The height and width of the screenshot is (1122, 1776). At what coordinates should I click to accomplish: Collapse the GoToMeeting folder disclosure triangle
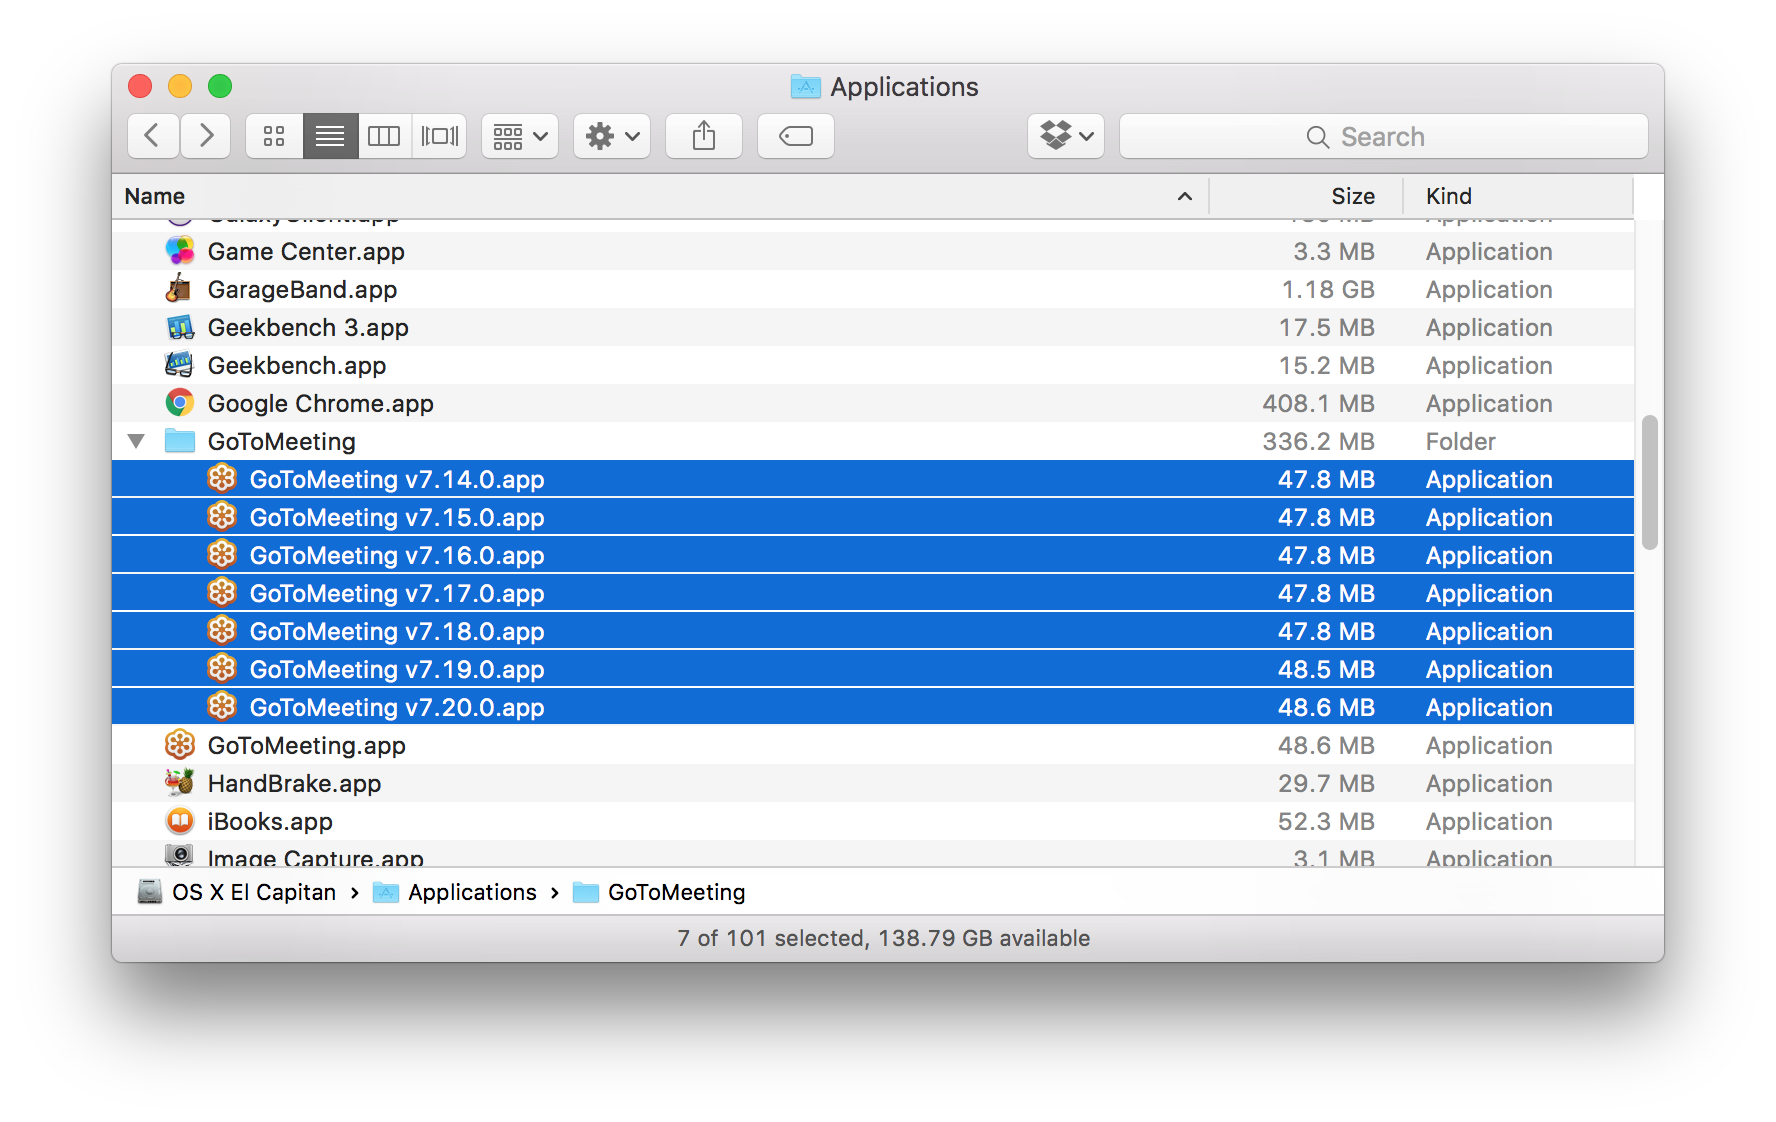(x=137, y=441)
